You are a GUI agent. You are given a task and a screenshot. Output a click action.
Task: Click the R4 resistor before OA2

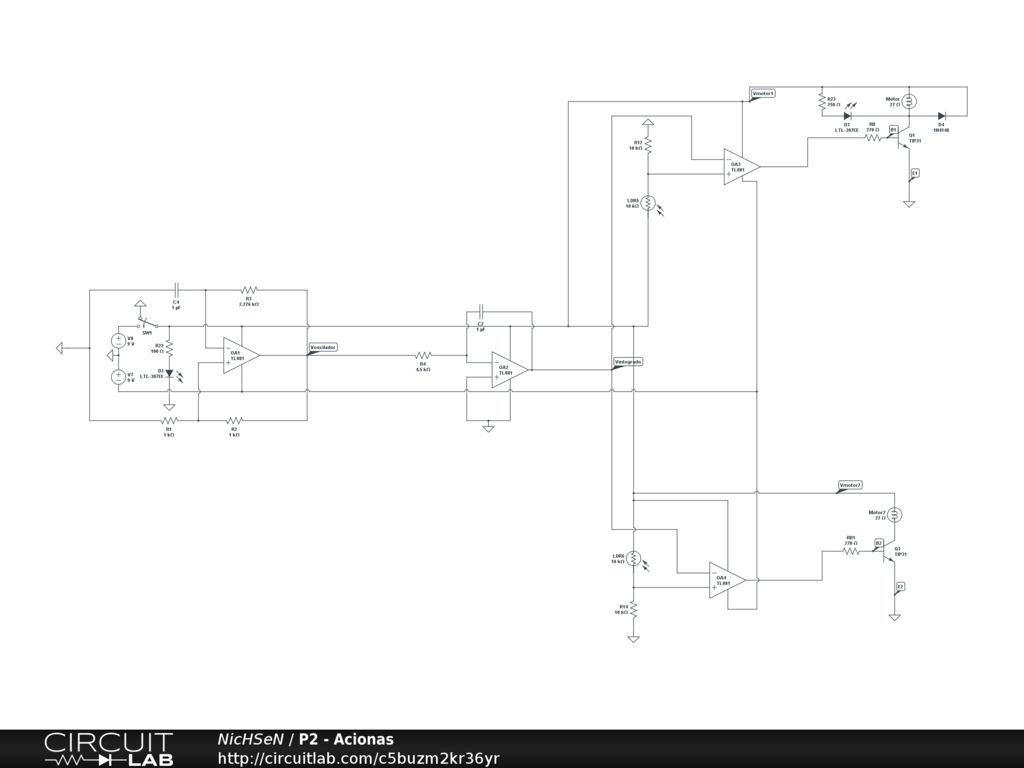(x=423, y=355)
